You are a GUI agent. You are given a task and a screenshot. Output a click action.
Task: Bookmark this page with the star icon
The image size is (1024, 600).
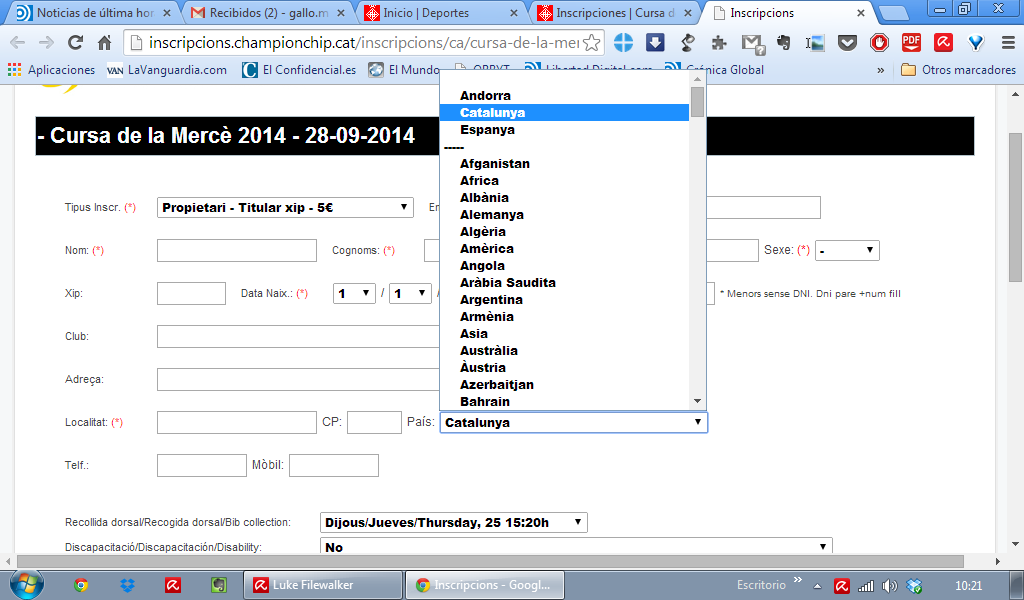coord(591,43)
